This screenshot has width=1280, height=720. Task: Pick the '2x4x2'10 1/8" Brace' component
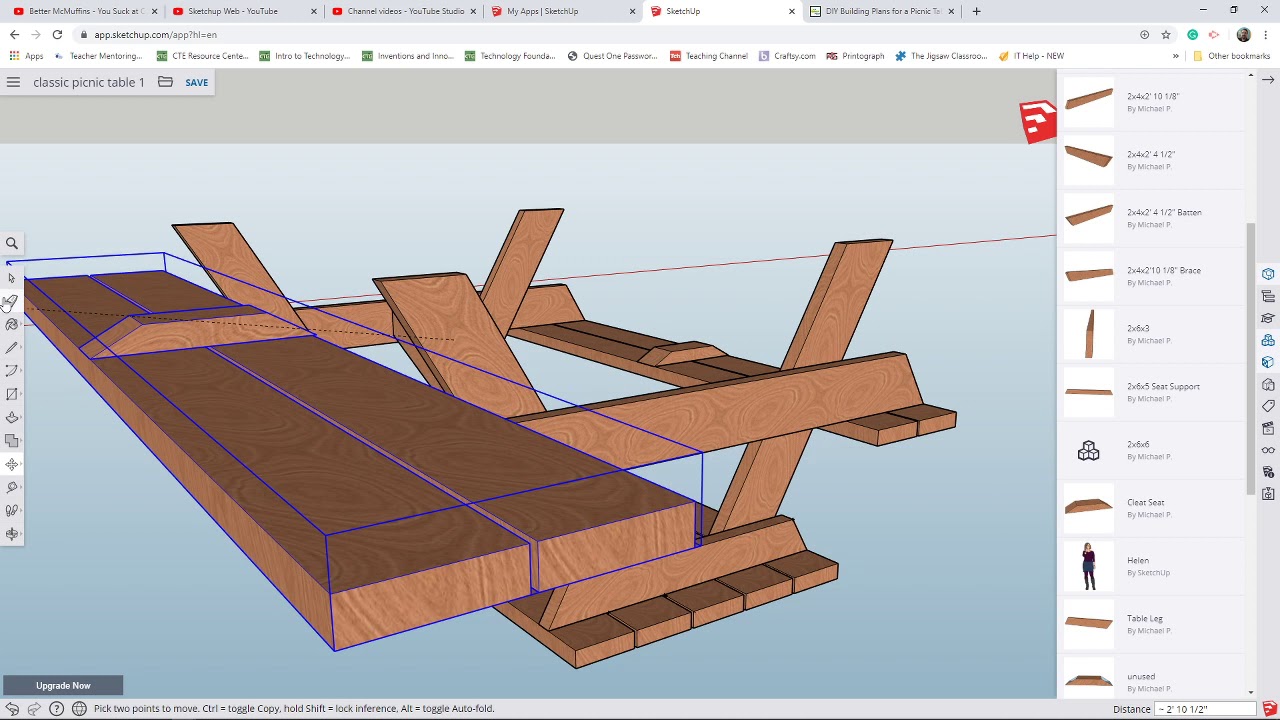[1151, 276]
